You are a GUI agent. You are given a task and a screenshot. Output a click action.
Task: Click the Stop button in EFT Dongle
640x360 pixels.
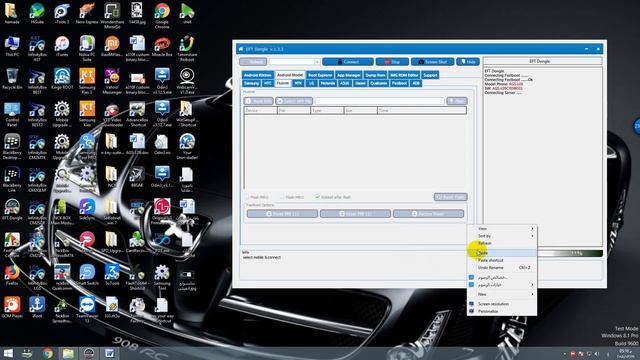(x=392, y=62)
